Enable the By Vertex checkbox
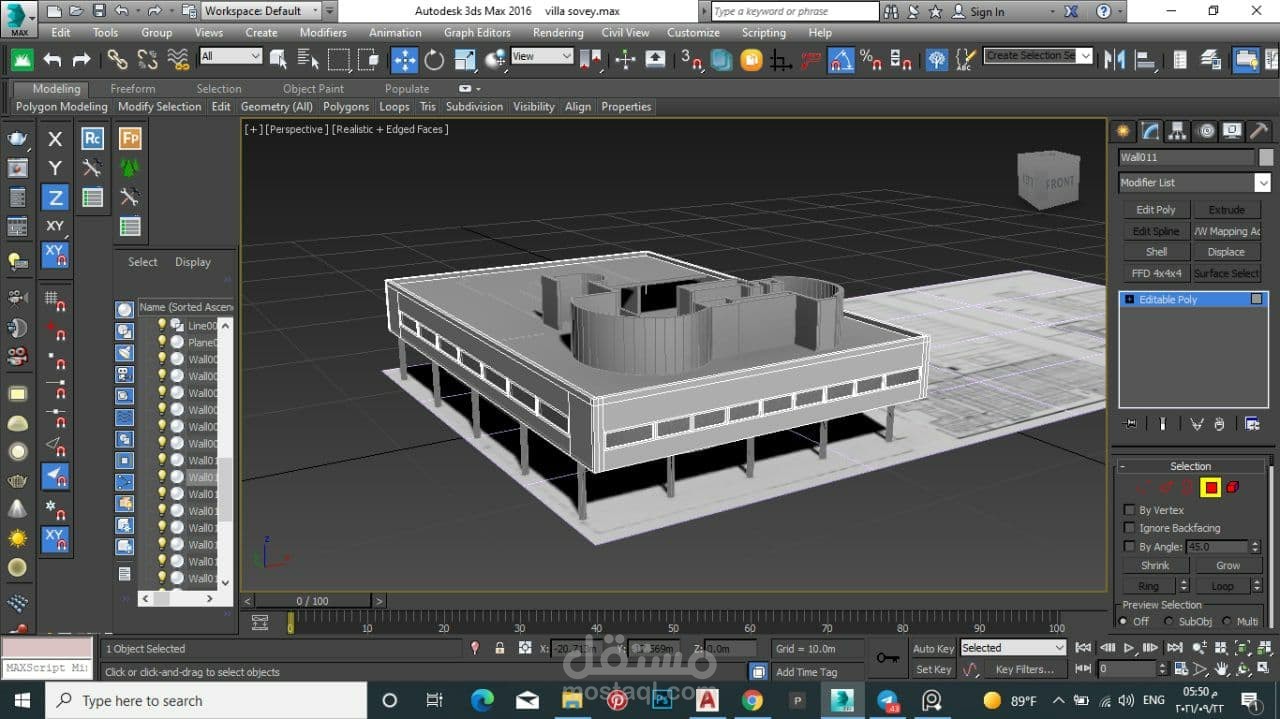This screenshot has height=719, width=1280. pyautogui.click(x=1130, y=510)
